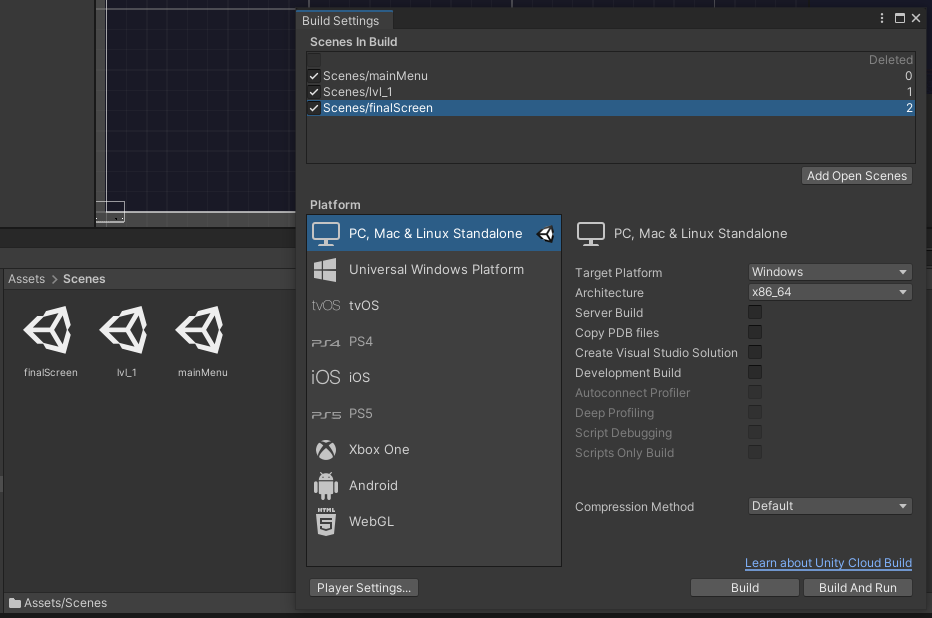Select Universal Windows Platform entry
932x618 pixels.
[434, 270]
